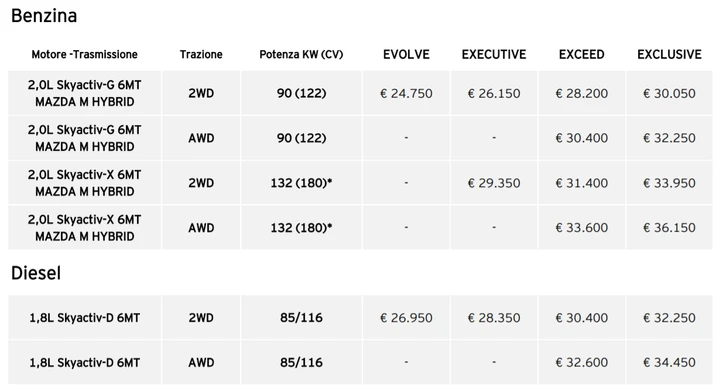The image size is (720, 390).
Task: Select the € 29.350 Skyactiv-X price
Action: pyautogui.click(x=494, y=183)
